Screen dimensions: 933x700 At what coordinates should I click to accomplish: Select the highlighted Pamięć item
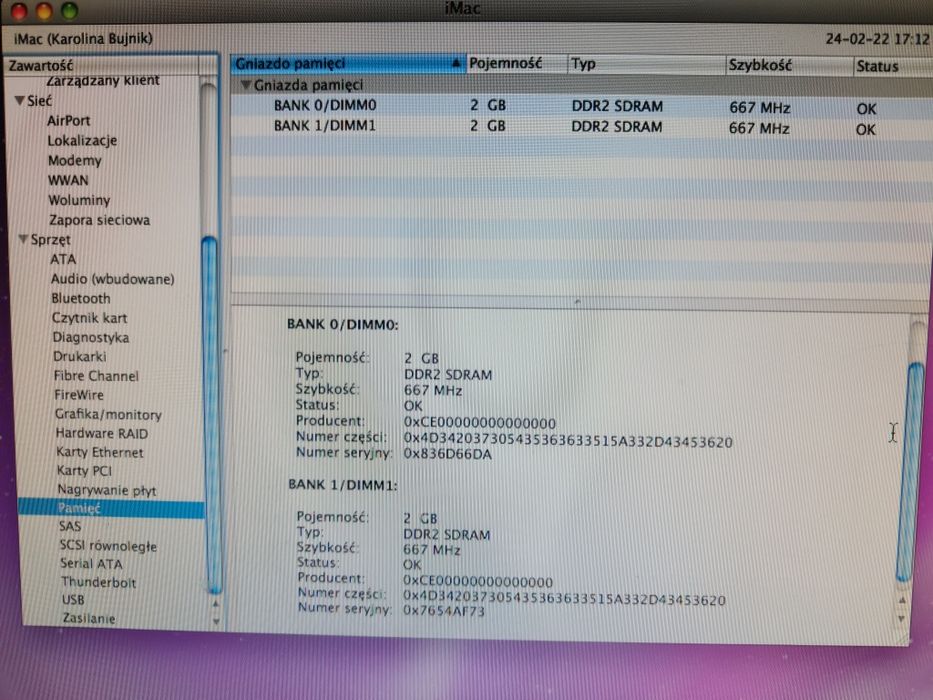(111, 508)
